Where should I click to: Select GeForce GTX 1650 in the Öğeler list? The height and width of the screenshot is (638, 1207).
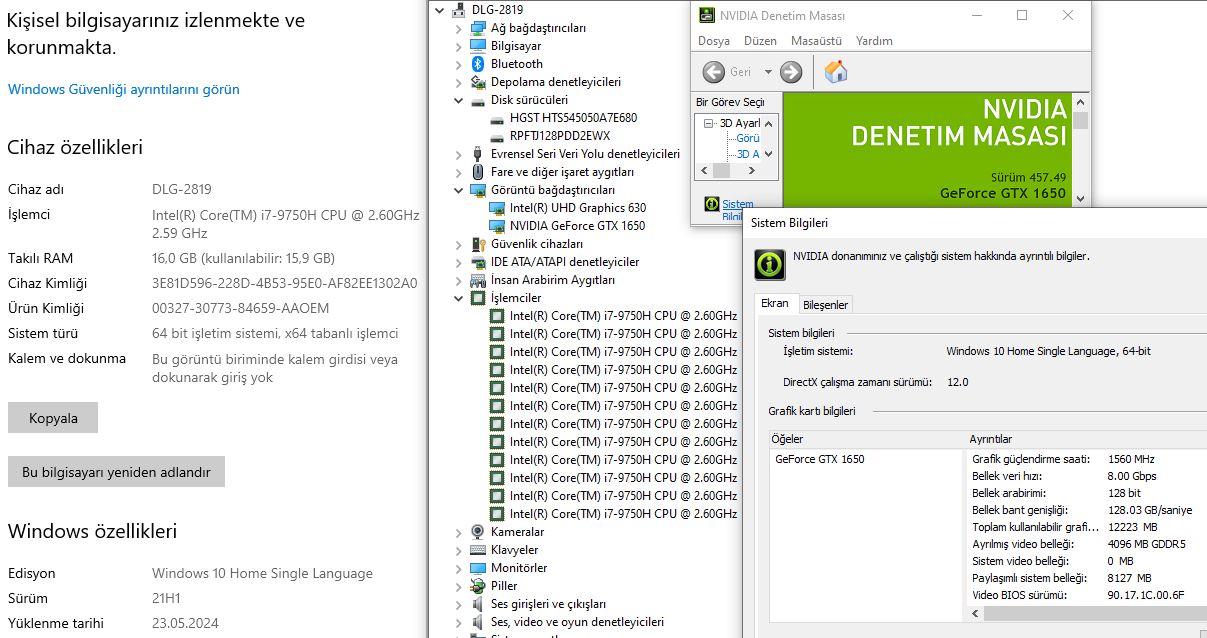(820, 459)
